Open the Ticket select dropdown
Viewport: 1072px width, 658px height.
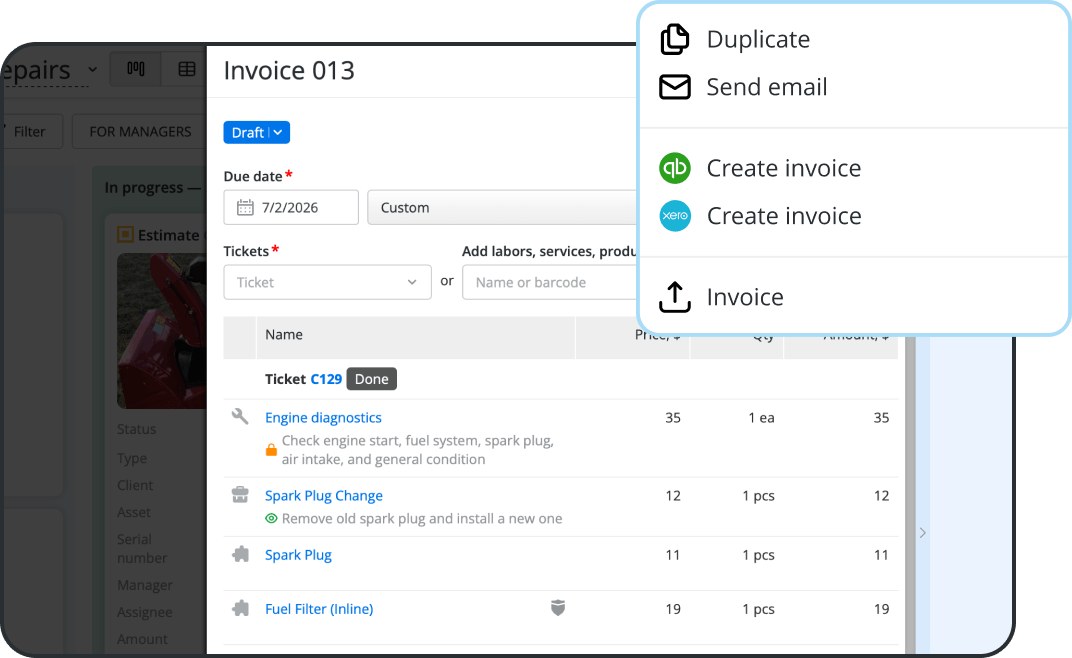click(327, 282)
